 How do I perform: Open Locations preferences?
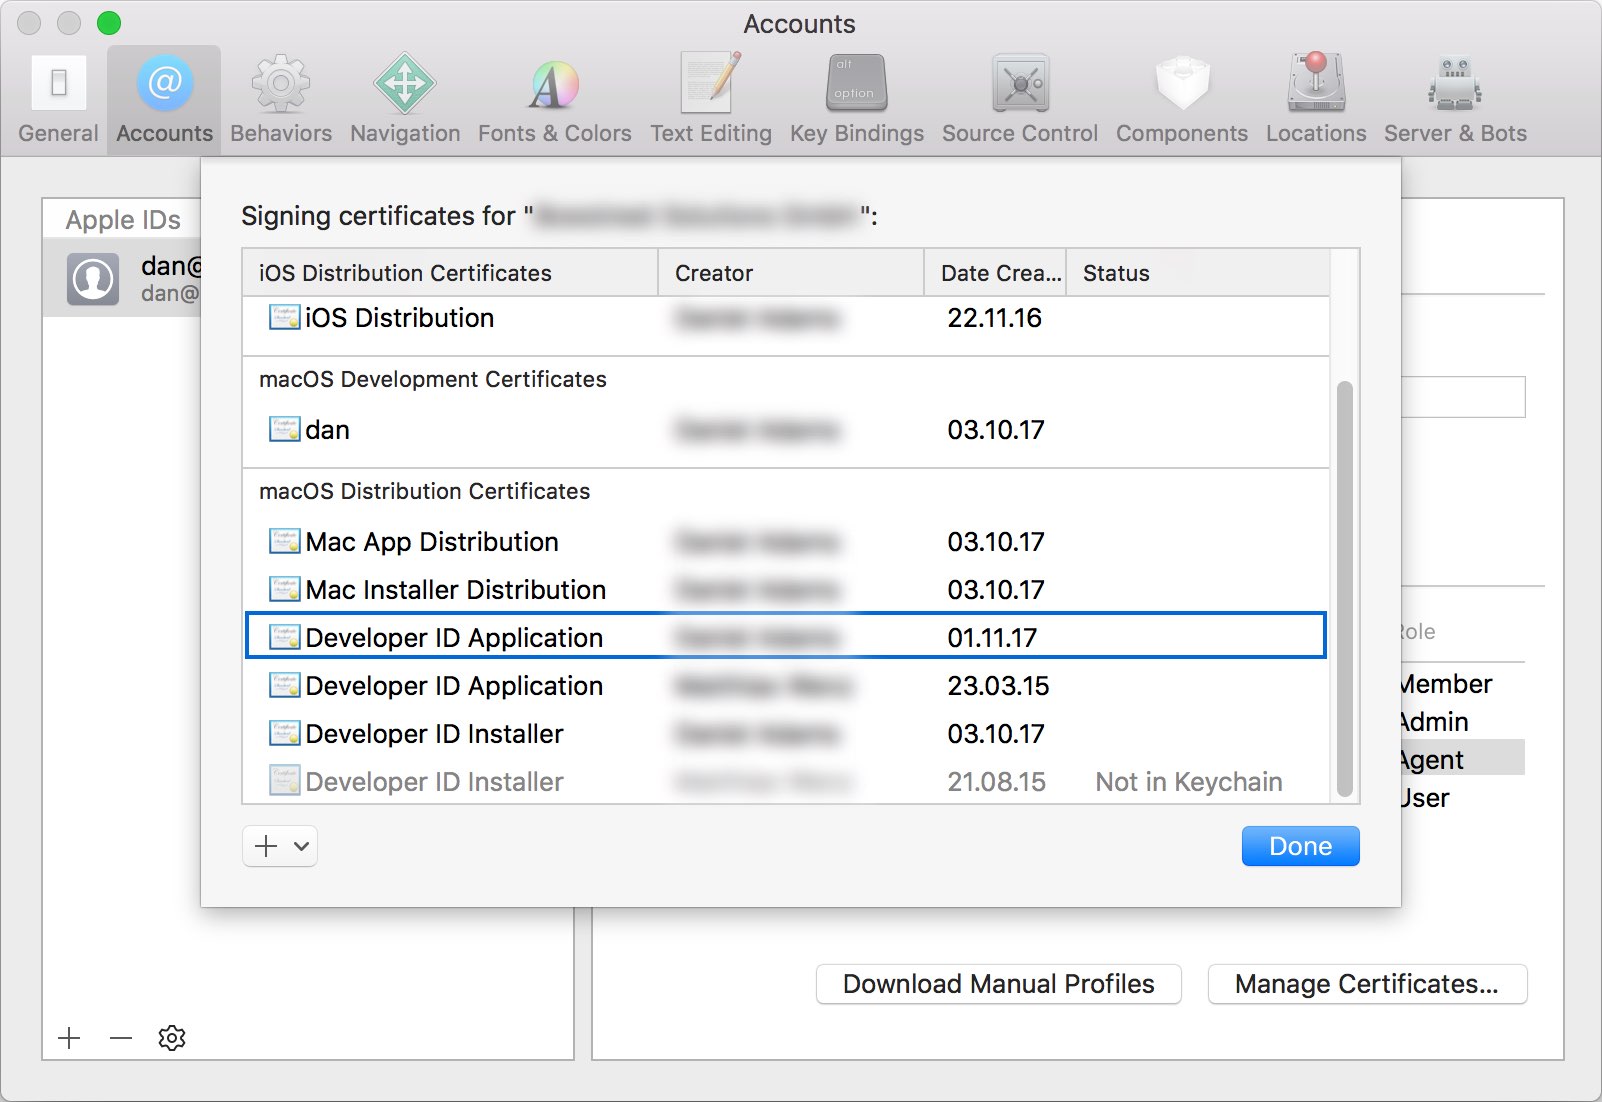click(x=1316, y=100)
